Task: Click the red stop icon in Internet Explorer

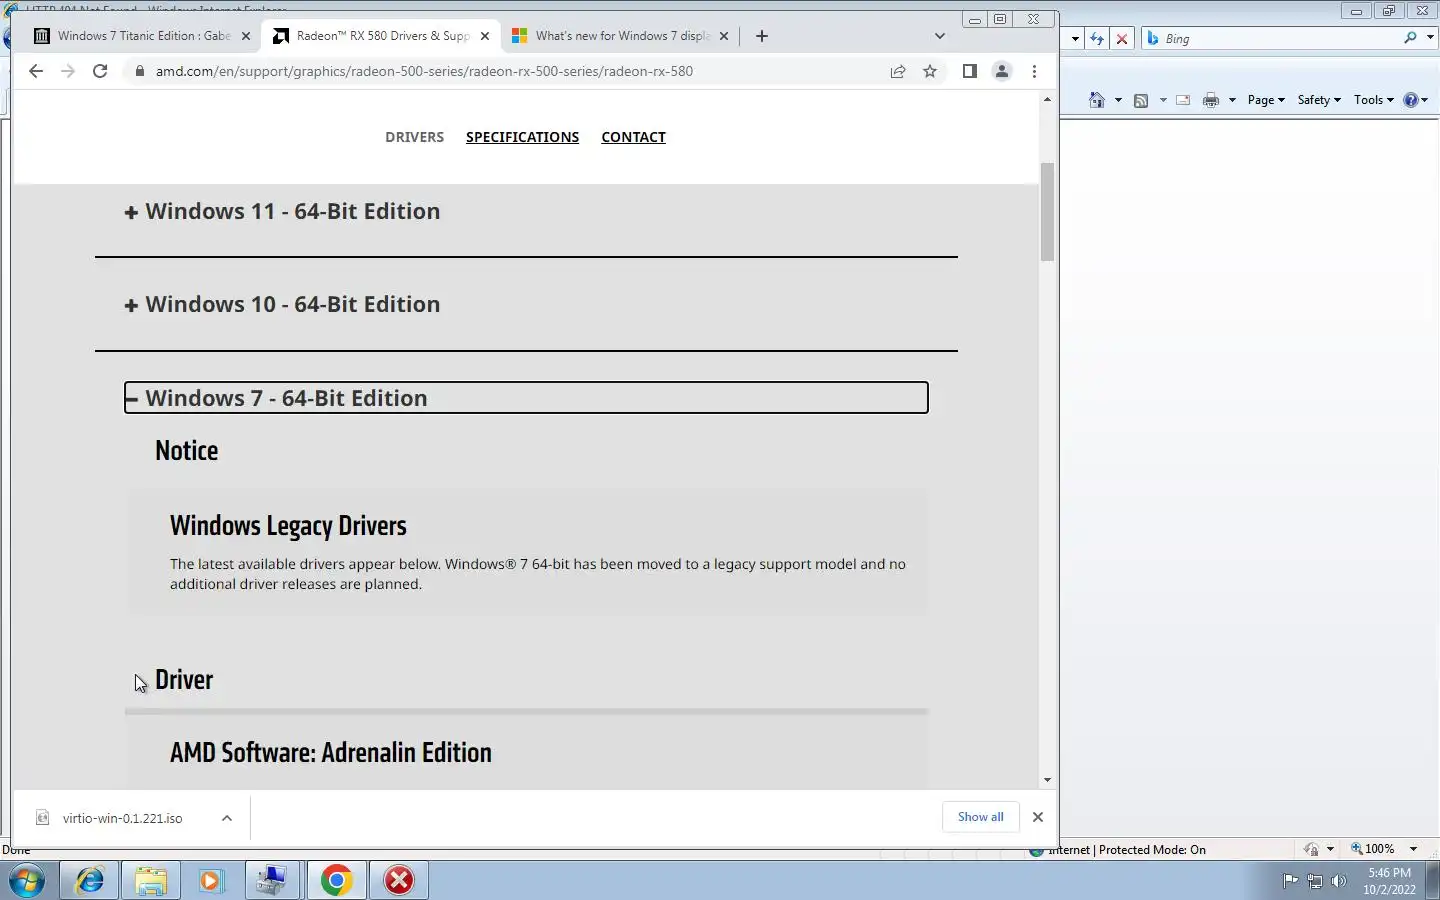Action: (x=1122, y=39)
